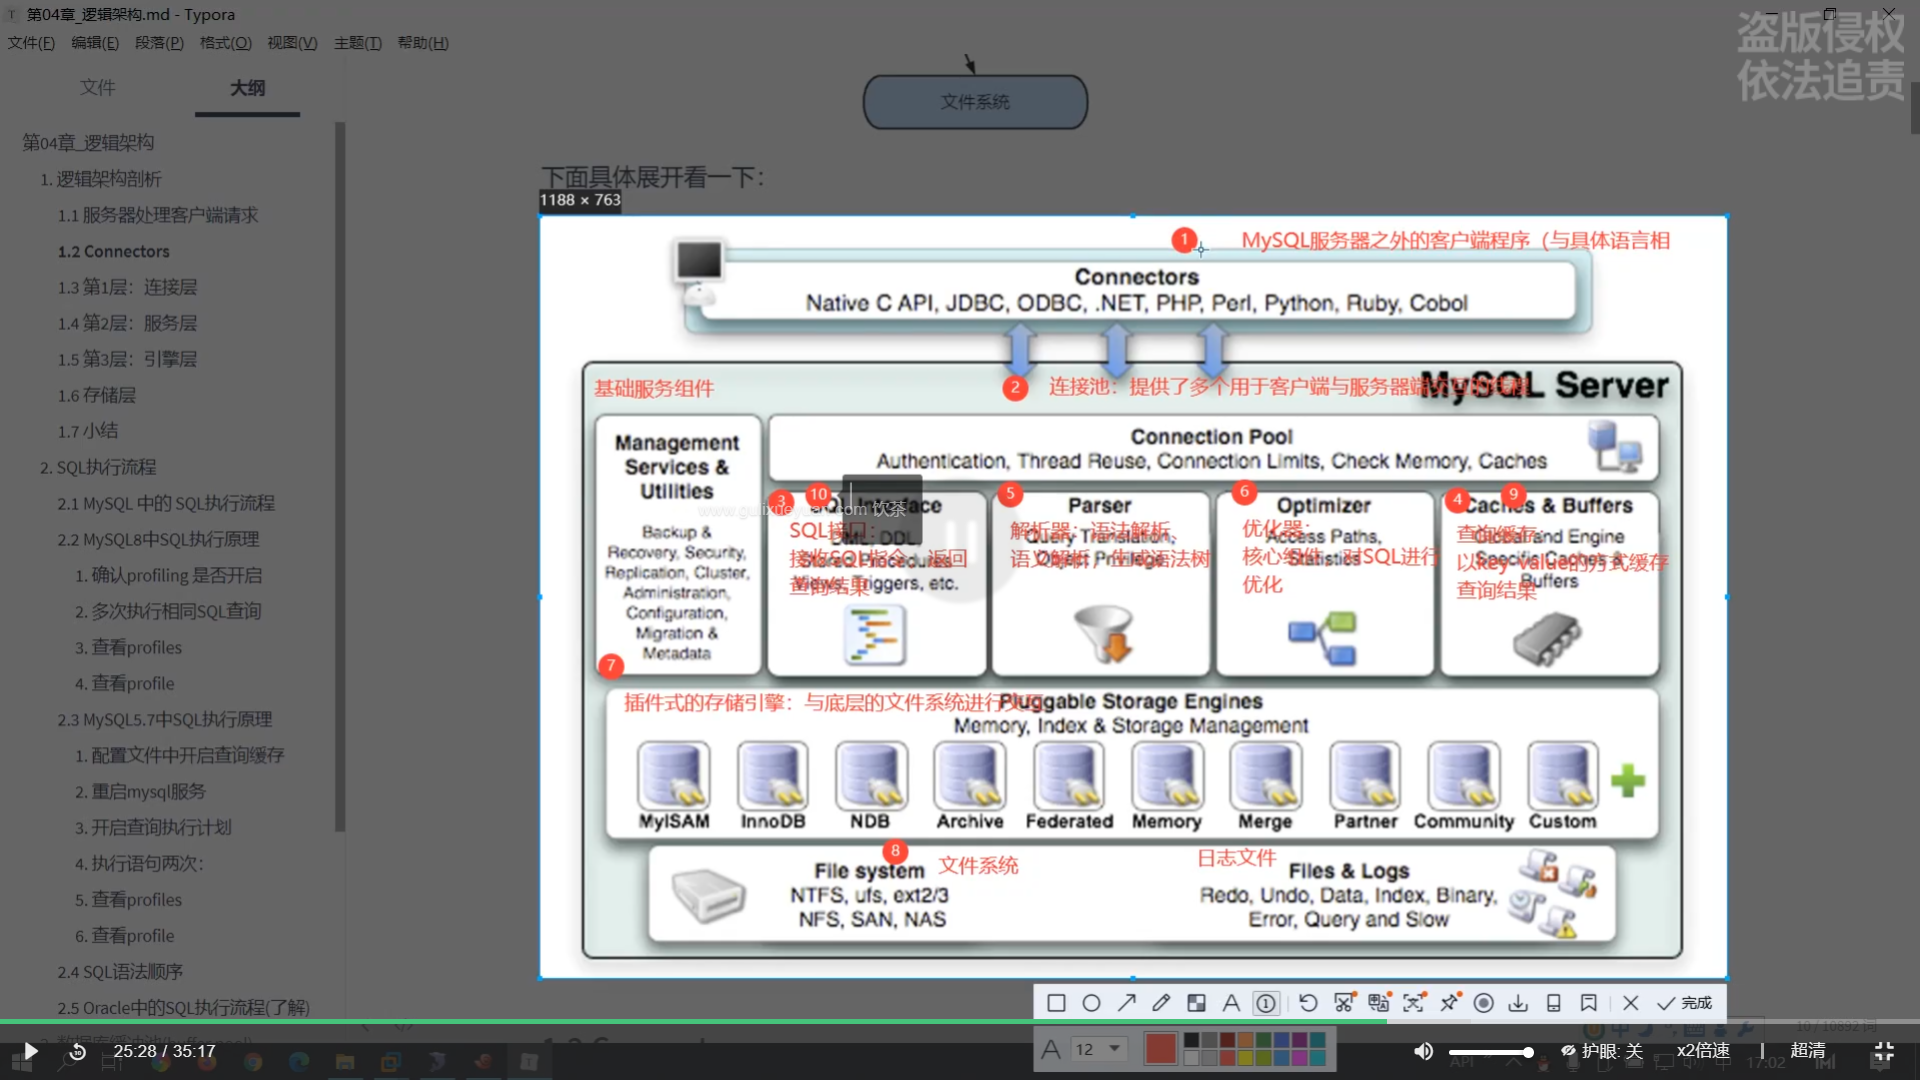This screenshot has height=1080, width=1920.
Task: Click the text recognition OCR icon
Action: [x=1413, y=1003]
